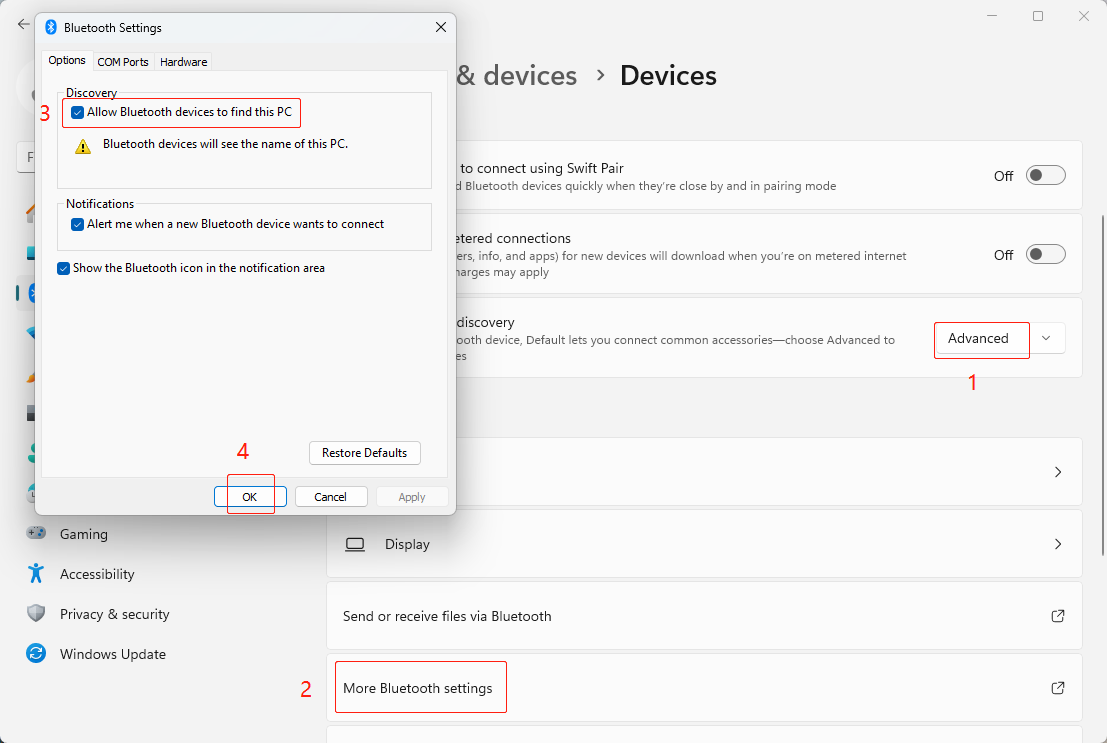Close the Bluetooth Settings dialog
1107x743 pixels.
441,27
